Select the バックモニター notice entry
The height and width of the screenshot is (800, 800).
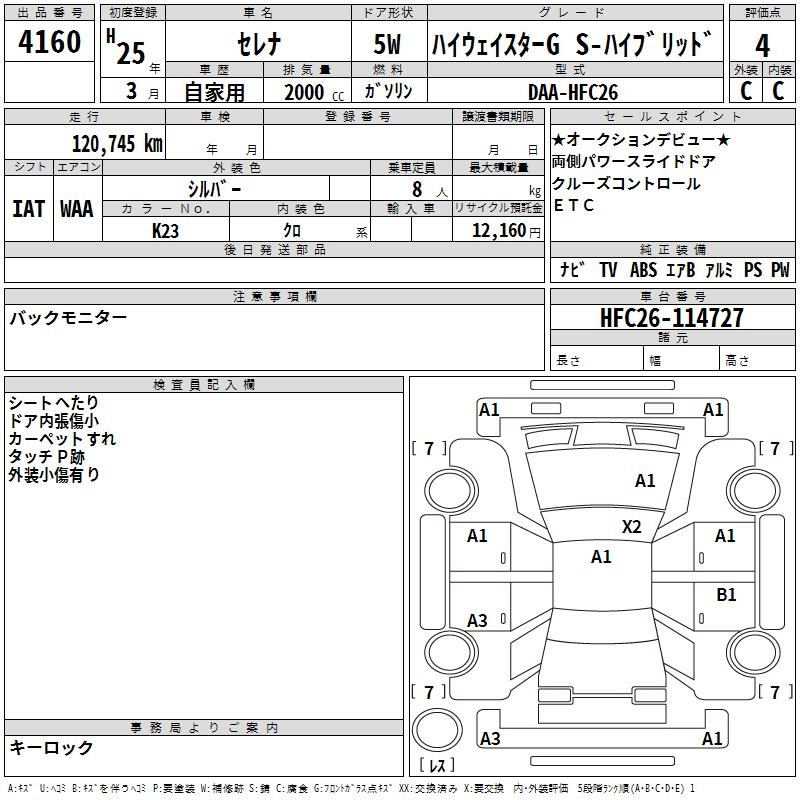68,318
